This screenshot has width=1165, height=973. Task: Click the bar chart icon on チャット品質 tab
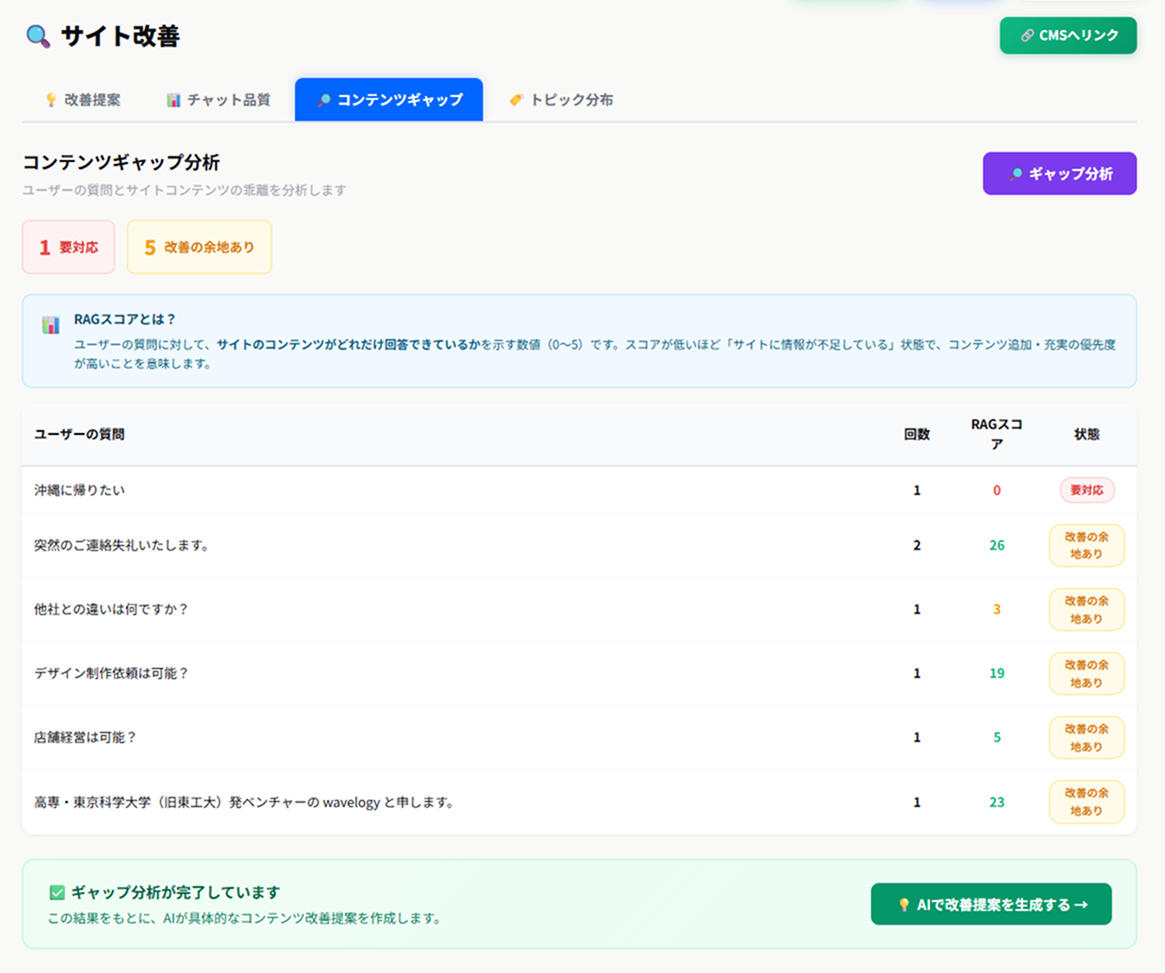click(173, 100)
